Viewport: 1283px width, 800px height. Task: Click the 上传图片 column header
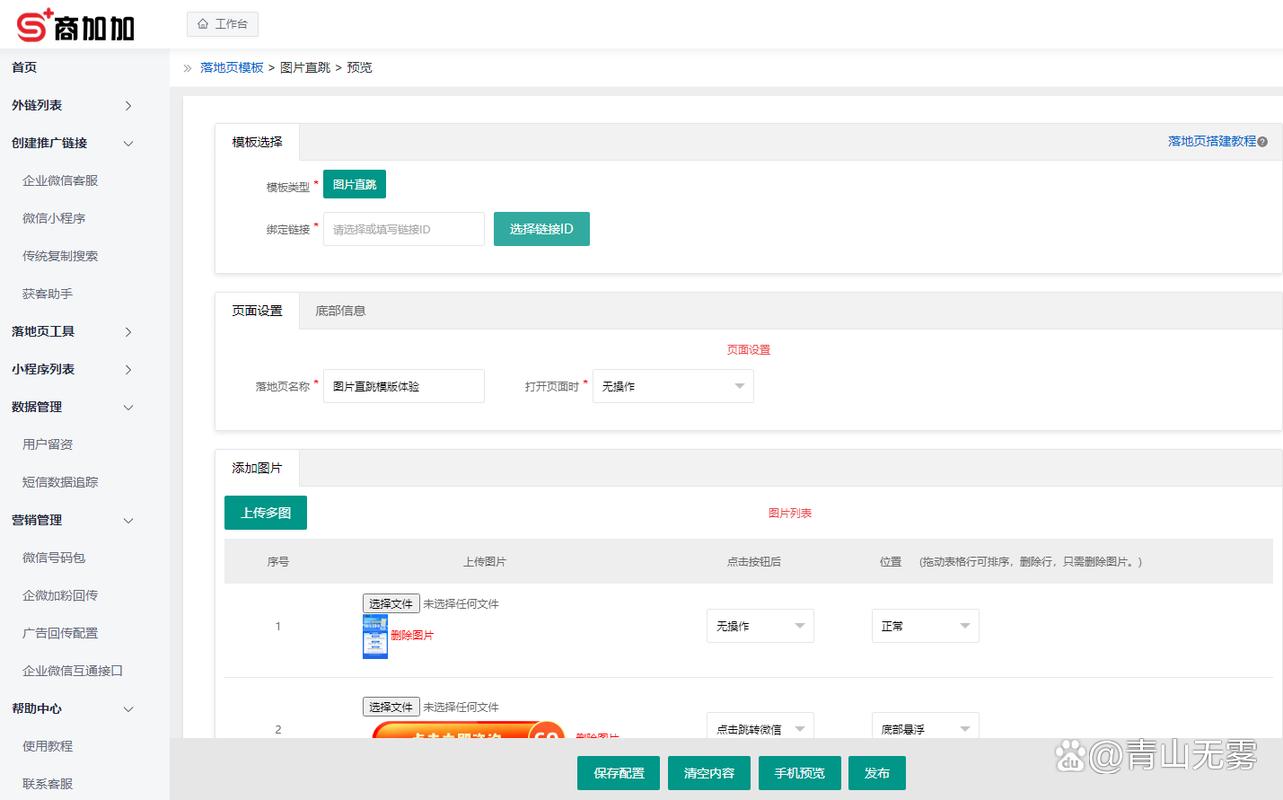[485, 562]
